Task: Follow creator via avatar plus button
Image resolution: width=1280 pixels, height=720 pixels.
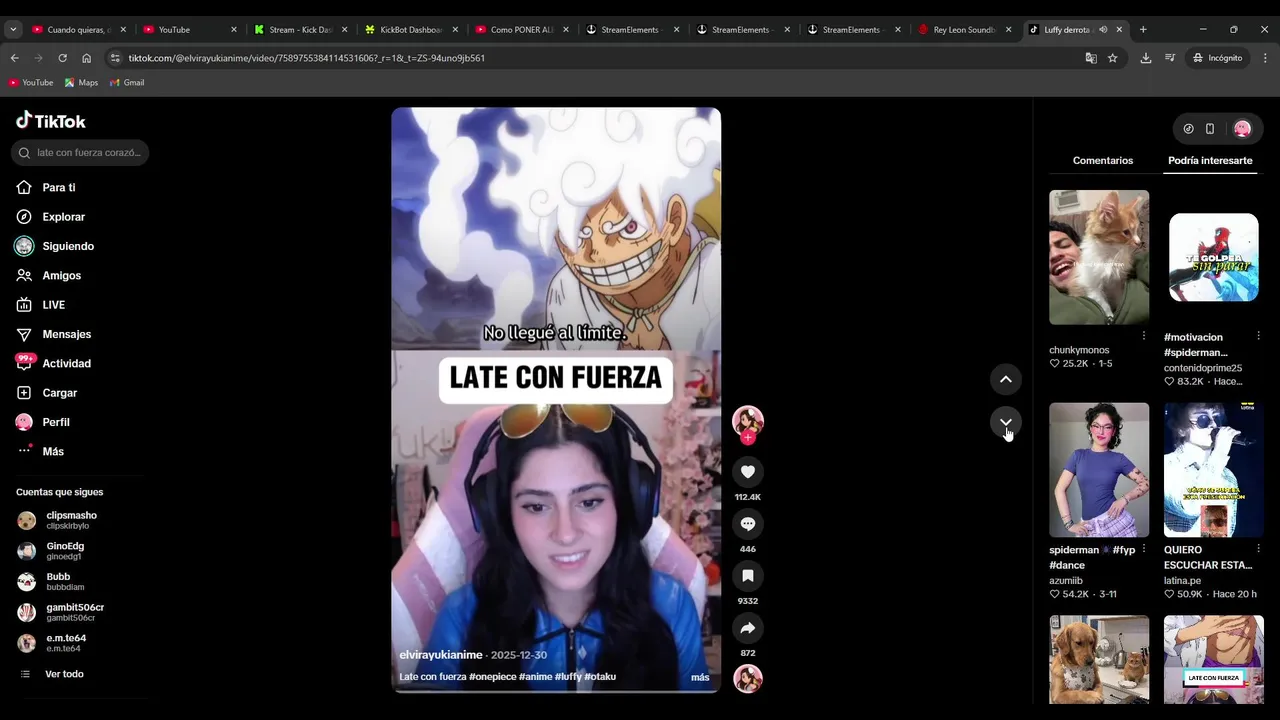Action: [x=748, y=438]
